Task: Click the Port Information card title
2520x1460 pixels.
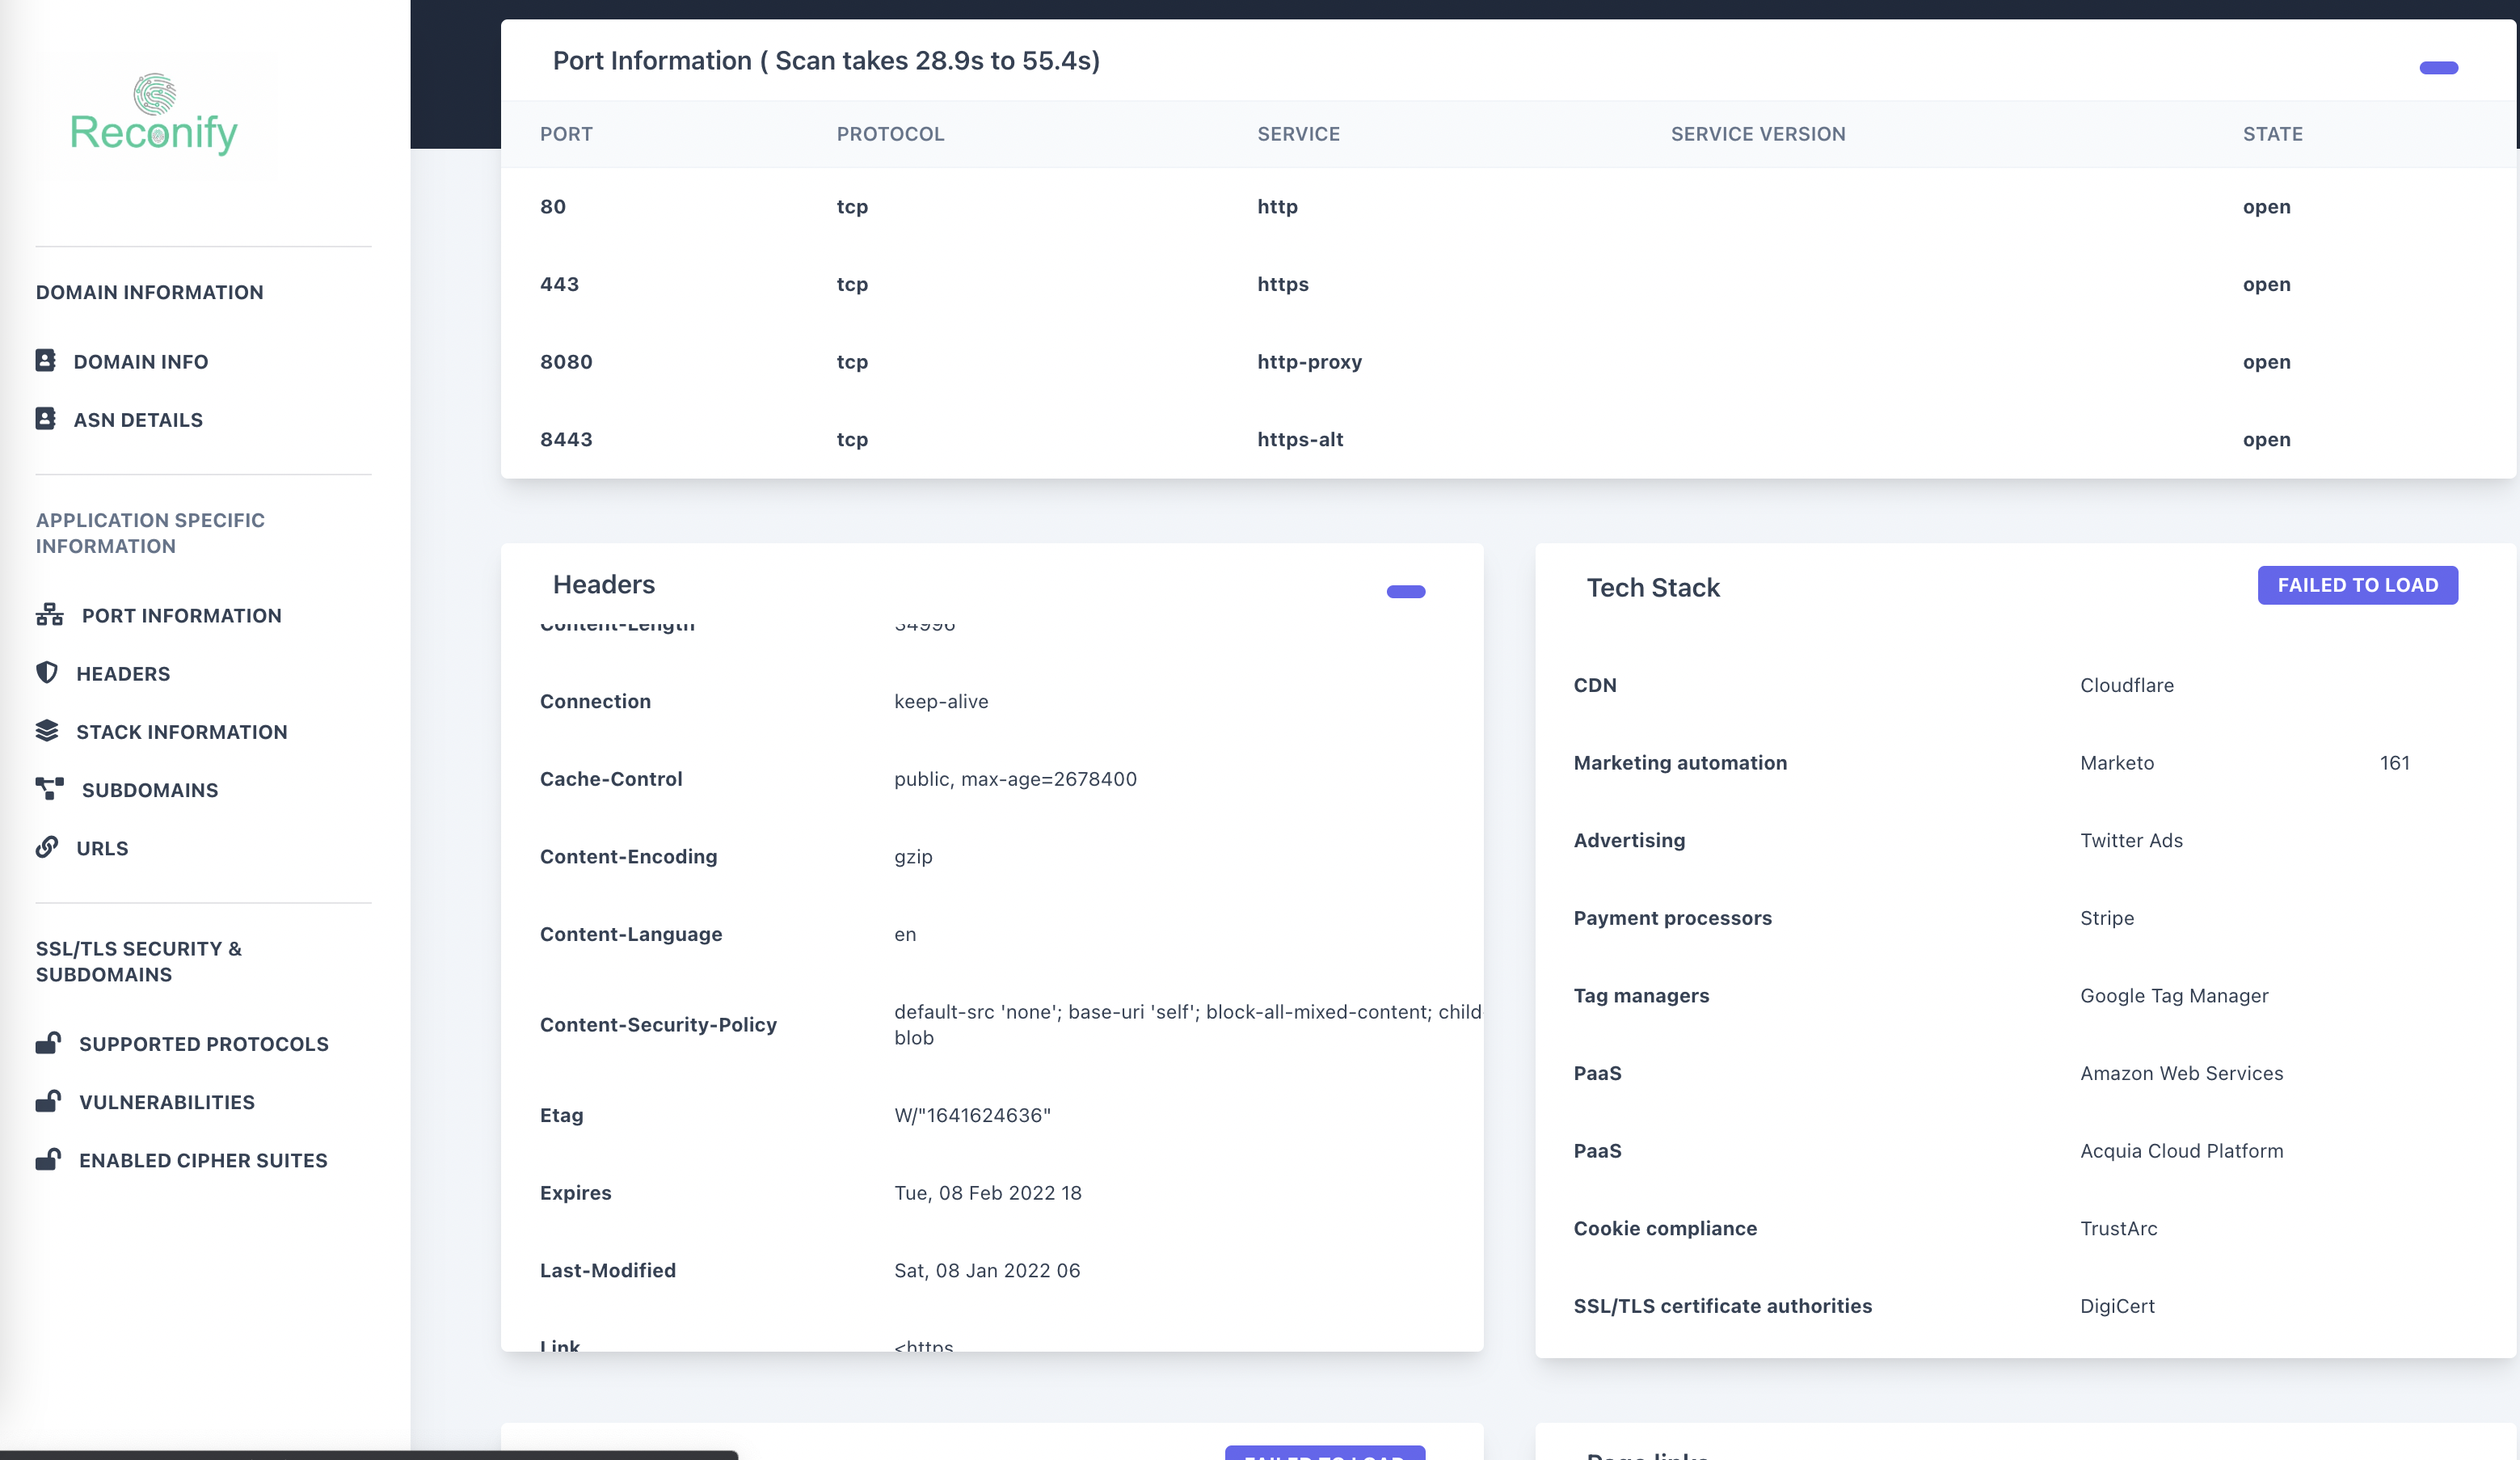Action: click(x=826, y=60)
